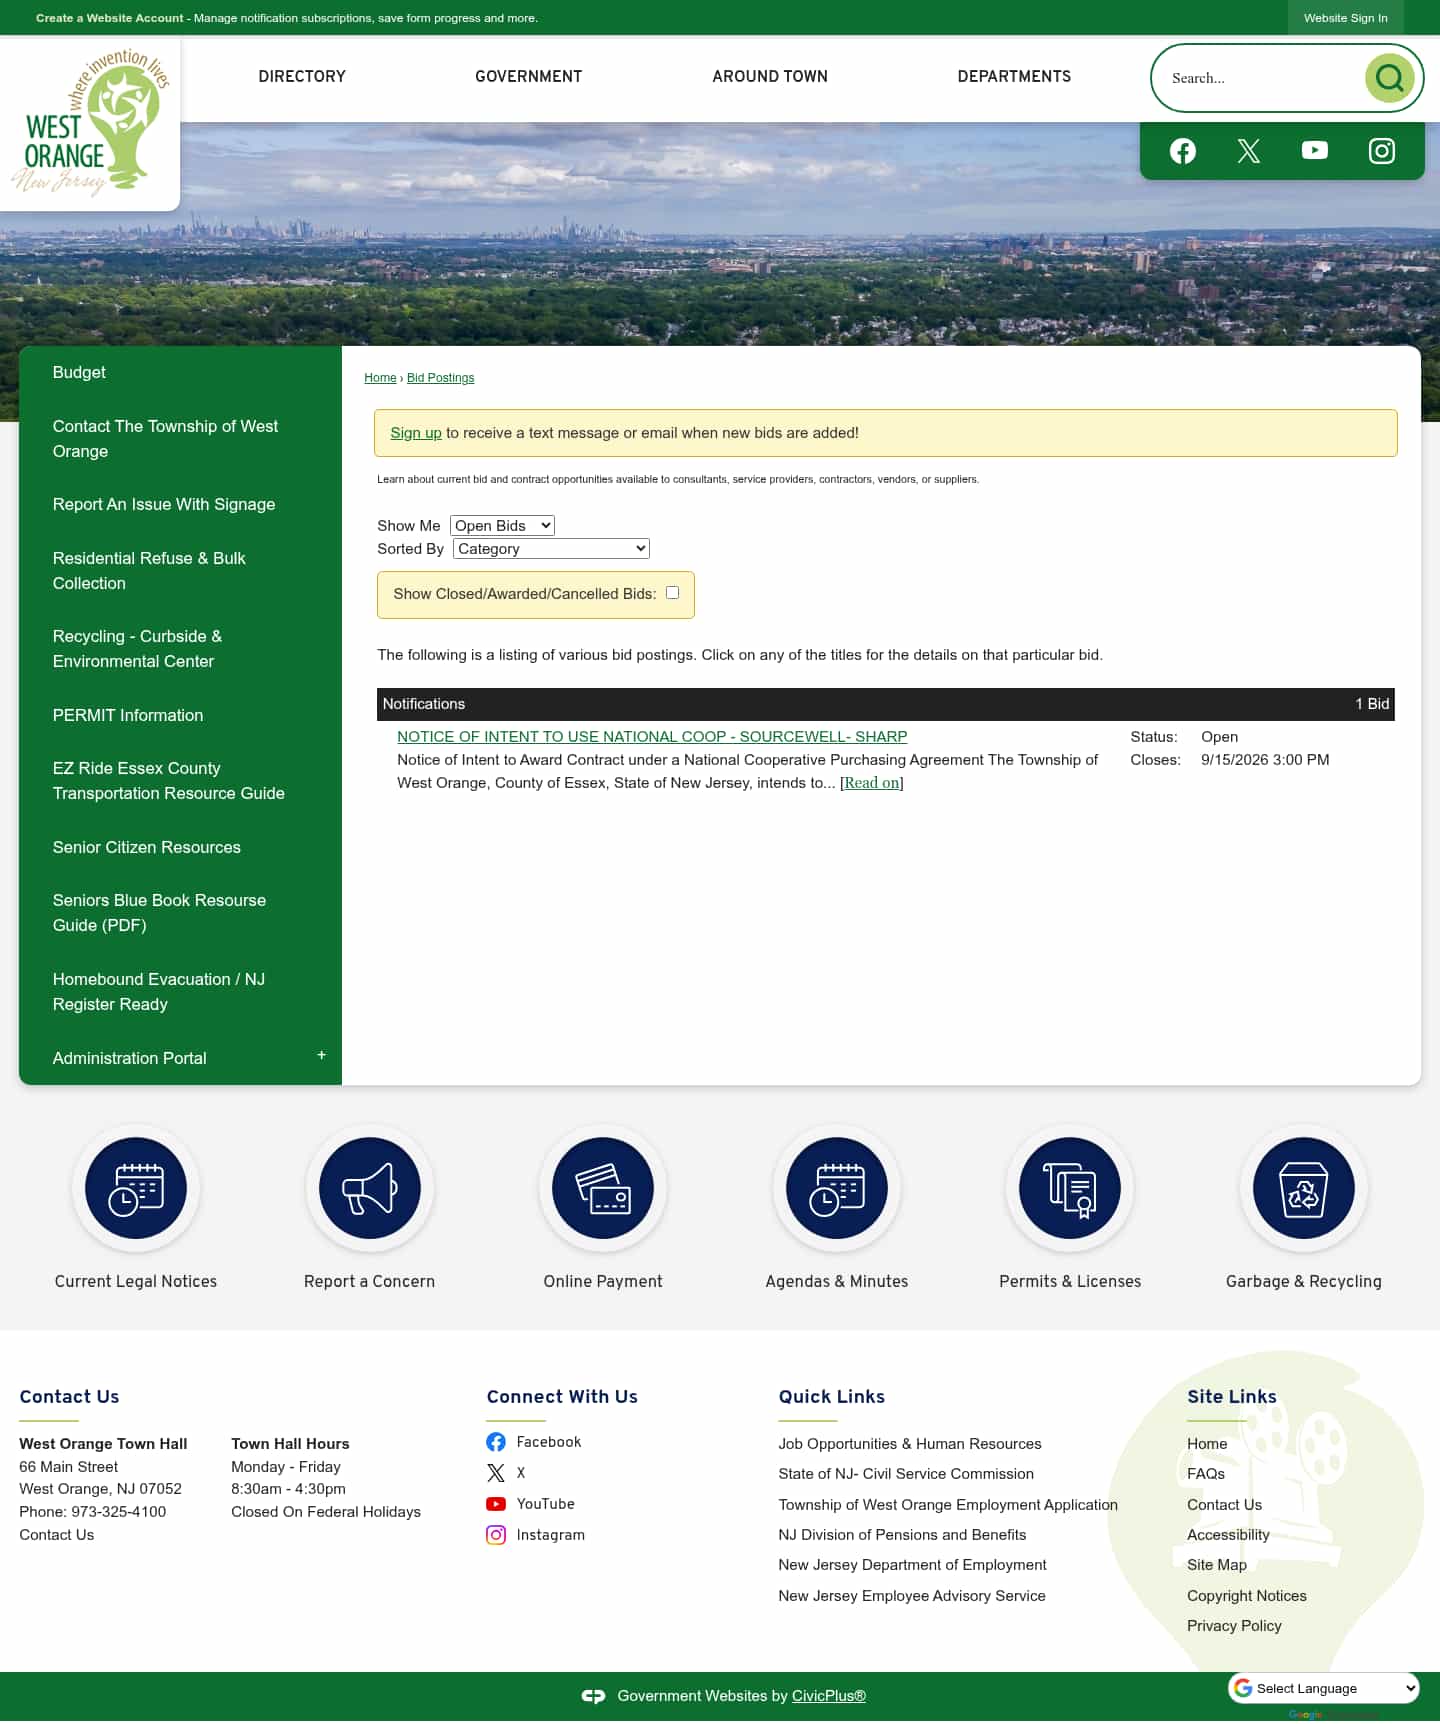1440x1724 pixels.
Task: Click Township of West Orange Employment Application
Action: 948,1505
